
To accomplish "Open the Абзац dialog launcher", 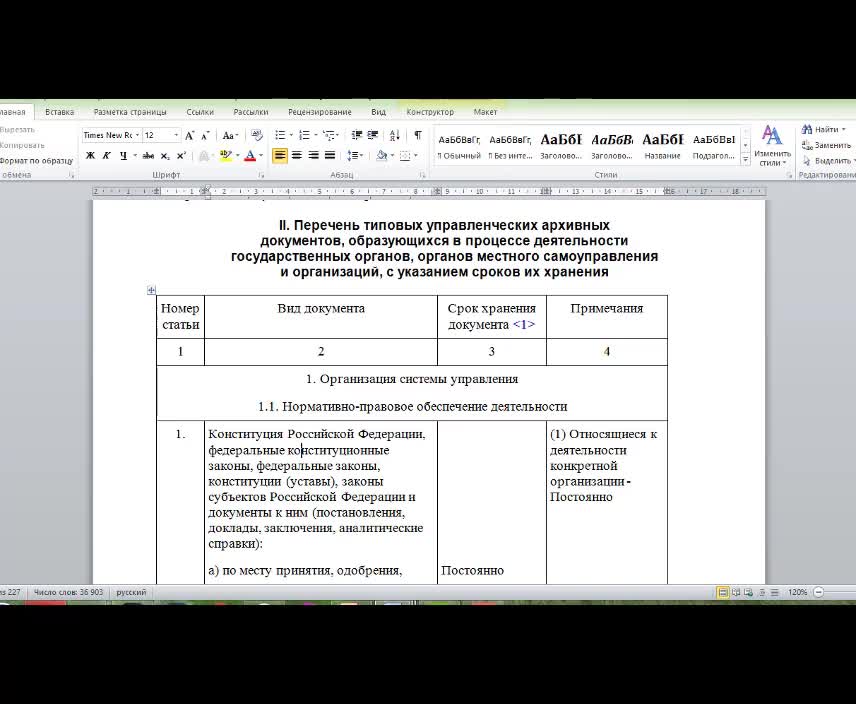I will tap(422, 175).
